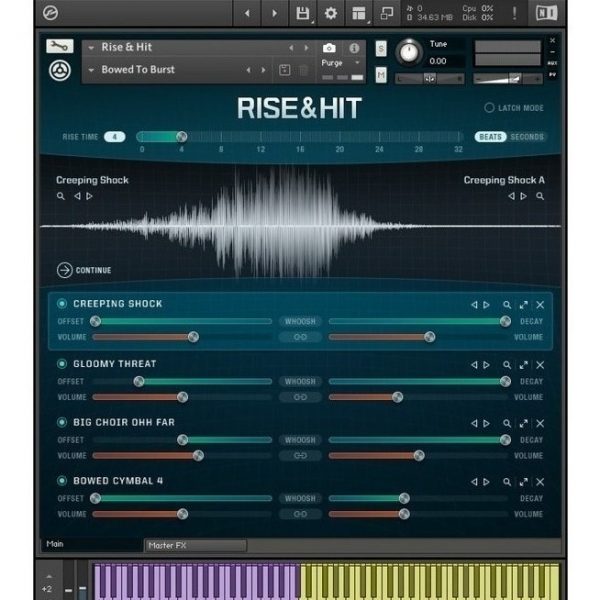Image resolution: width=600 pixels, height=600 pixels.
Task: Select next sound under Creeping Shock A label
Action: [523, 196]
